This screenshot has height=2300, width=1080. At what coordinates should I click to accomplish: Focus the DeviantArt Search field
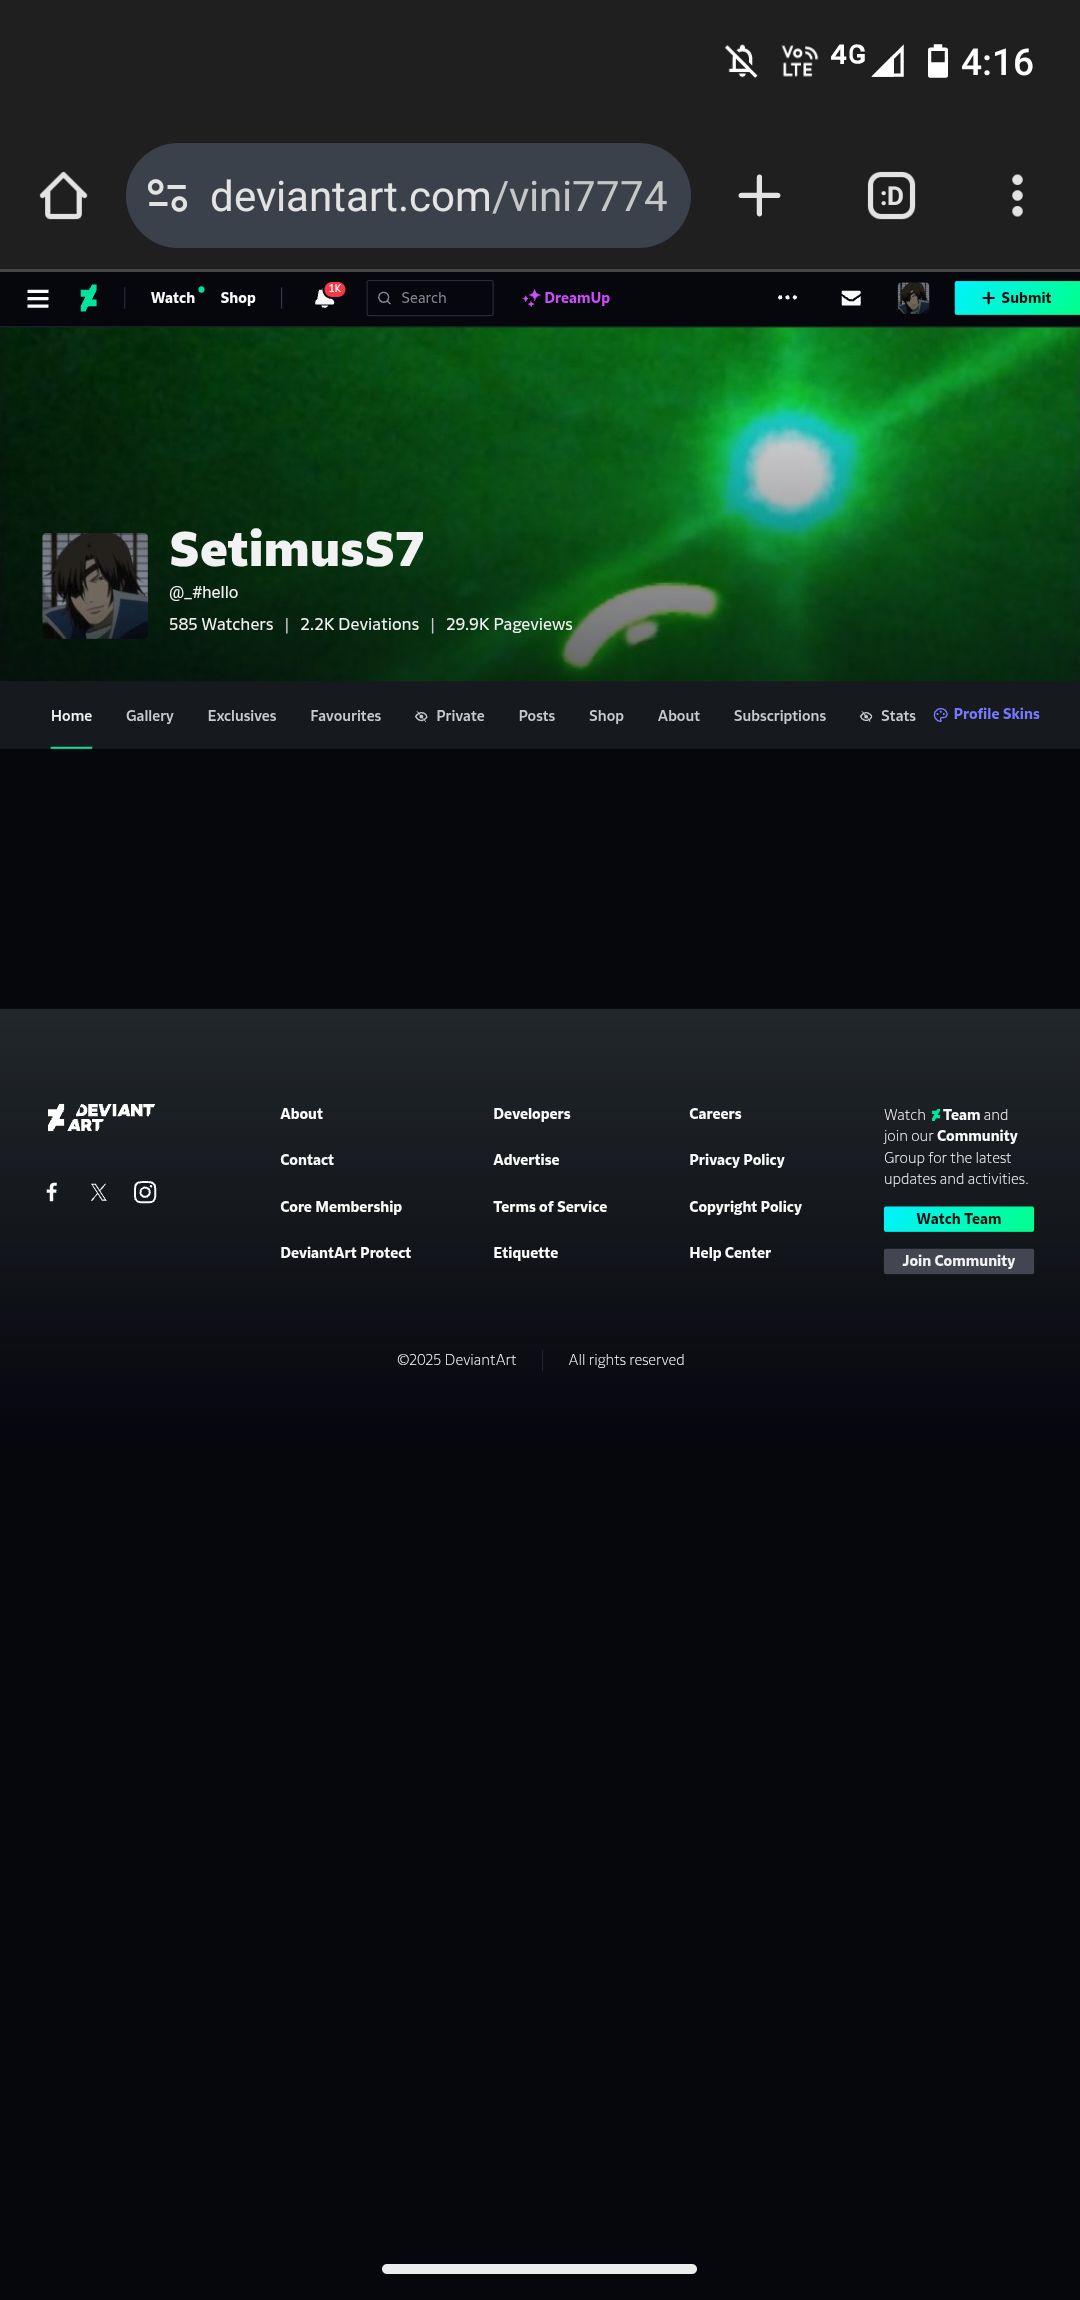point(430,298)
